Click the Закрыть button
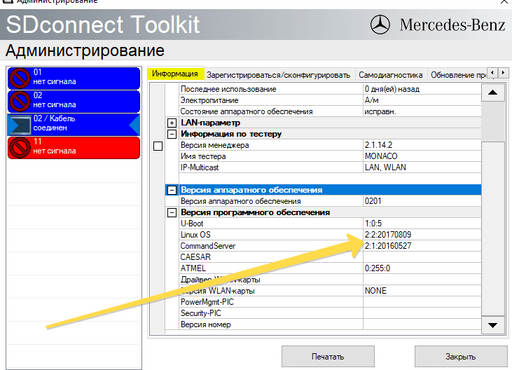The image size is (512, 370). coord(460,356)
